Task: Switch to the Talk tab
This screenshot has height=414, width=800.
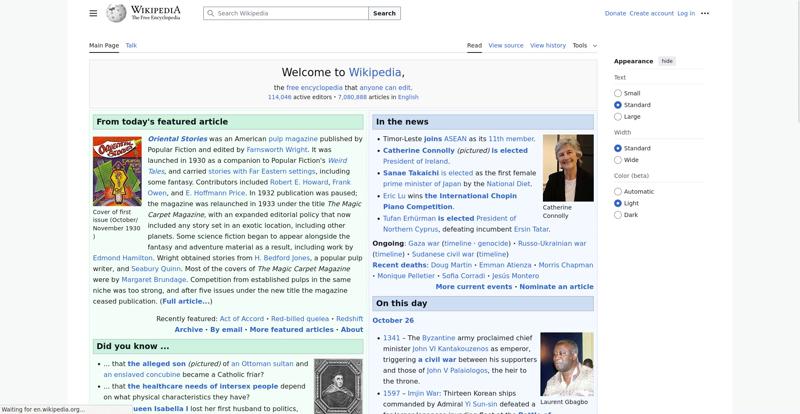Action: point(131,45)
